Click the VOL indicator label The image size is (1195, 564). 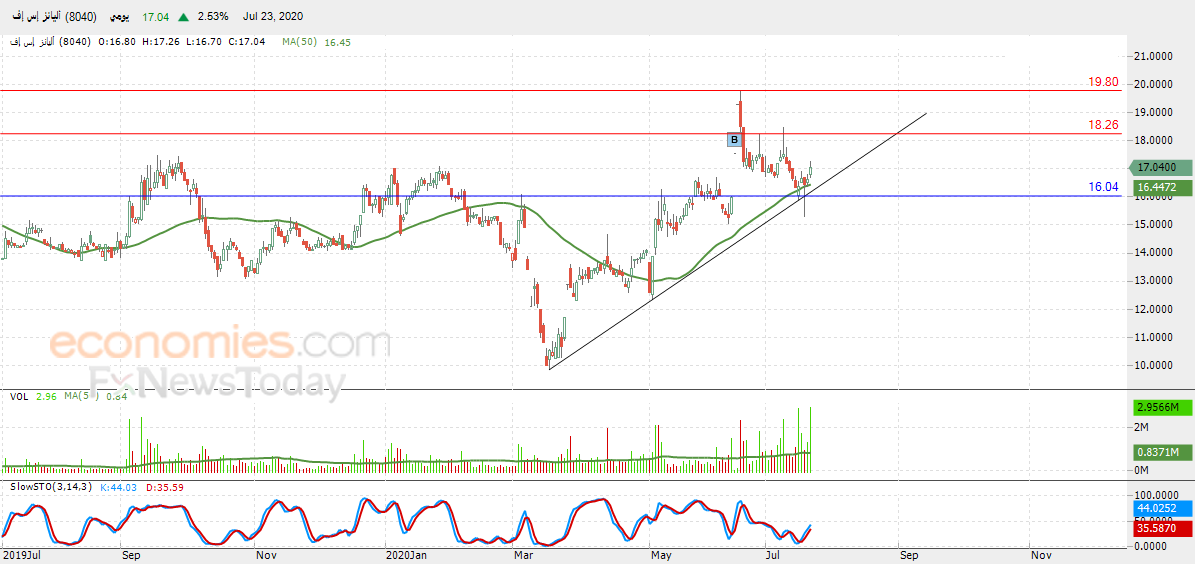click(19, 396)
